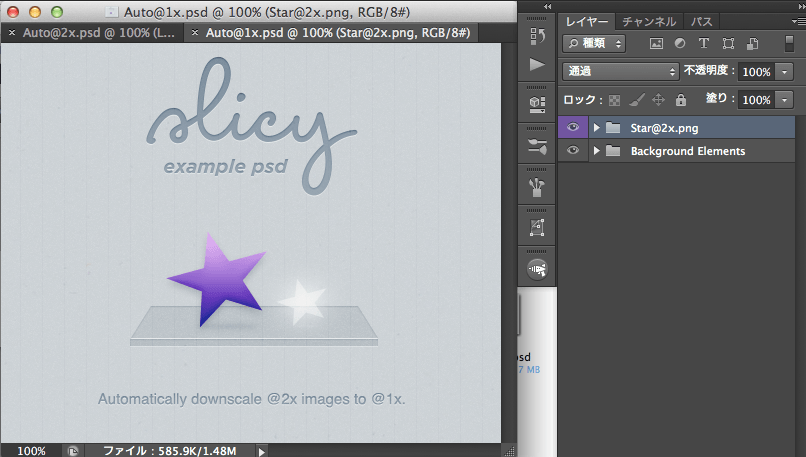Hide the Star@2x.png layer group
The image size is (806, 457).
tap(573, 127)
